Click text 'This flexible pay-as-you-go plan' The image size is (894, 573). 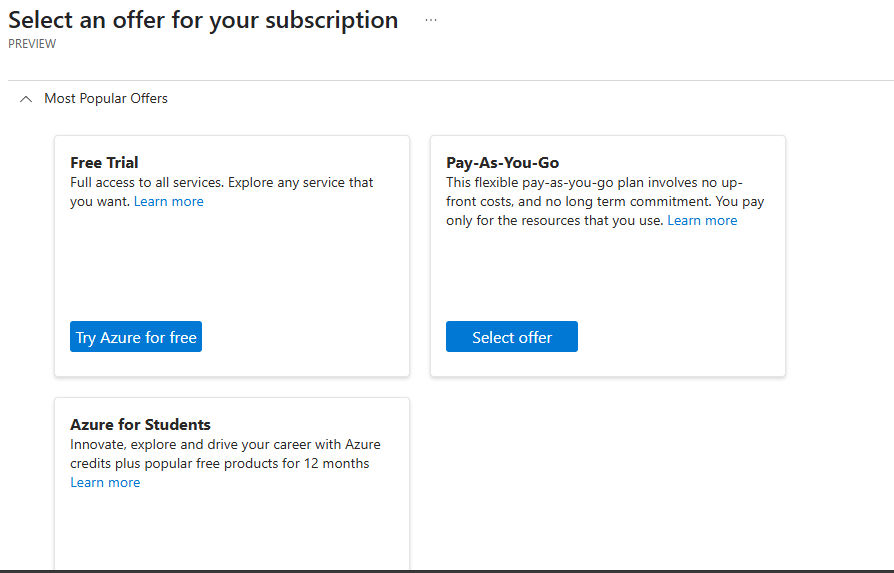[544, 182]
